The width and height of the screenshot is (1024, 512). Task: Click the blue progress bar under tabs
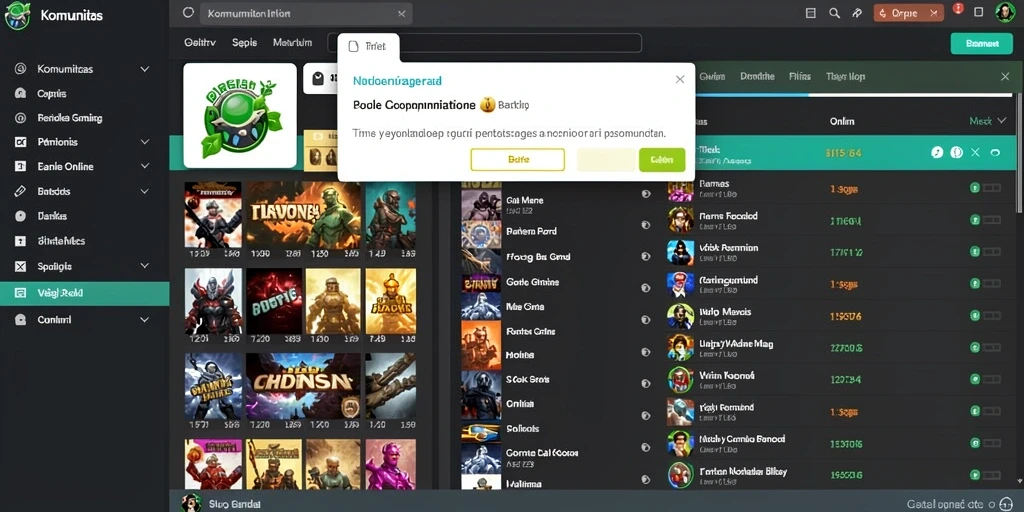[752, 95]
